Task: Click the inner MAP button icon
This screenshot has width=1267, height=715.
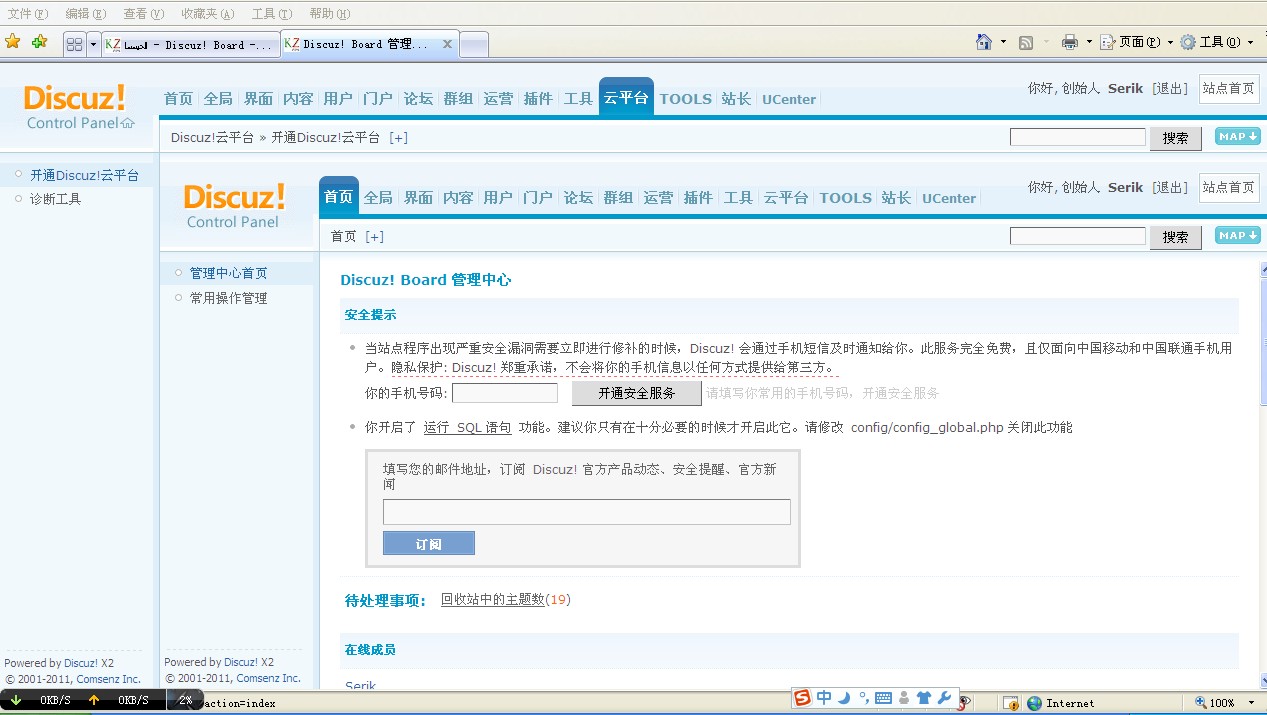Action: pos(1238,235)
